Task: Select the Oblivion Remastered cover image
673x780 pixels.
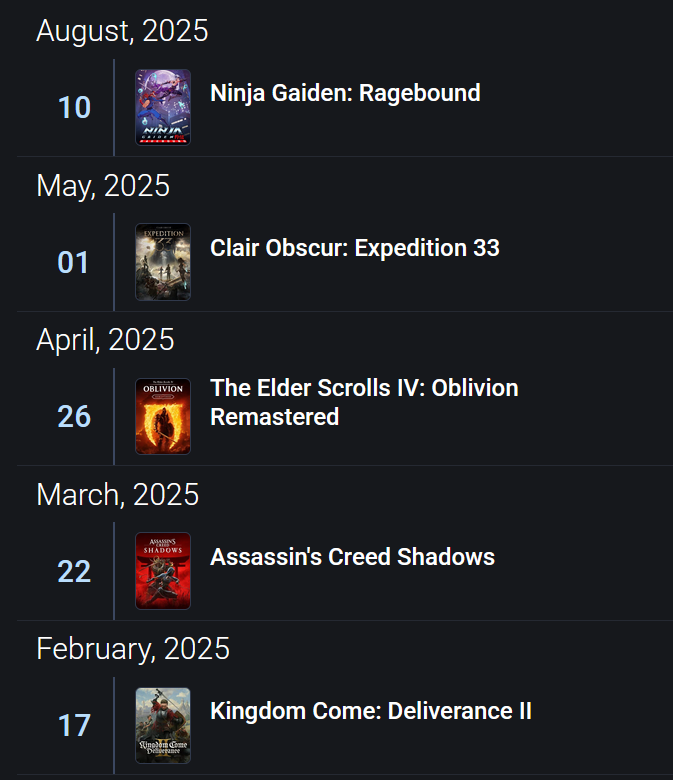Action: 163,416
